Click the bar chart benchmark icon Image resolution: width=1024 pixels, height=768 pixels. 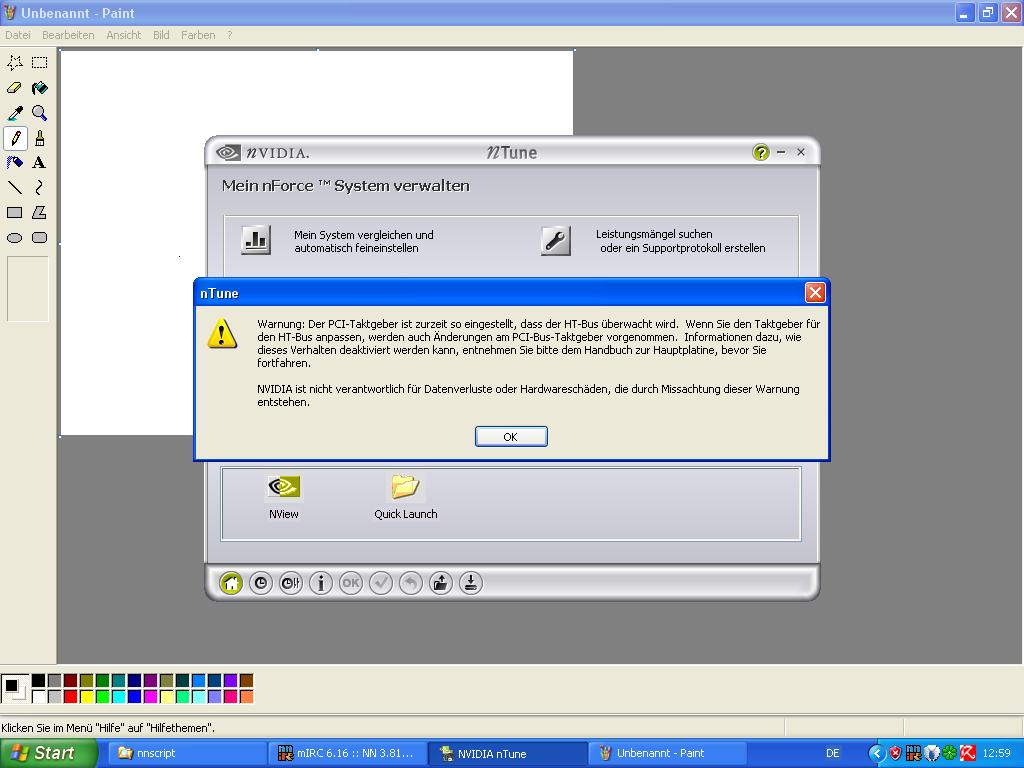[255, 240]
